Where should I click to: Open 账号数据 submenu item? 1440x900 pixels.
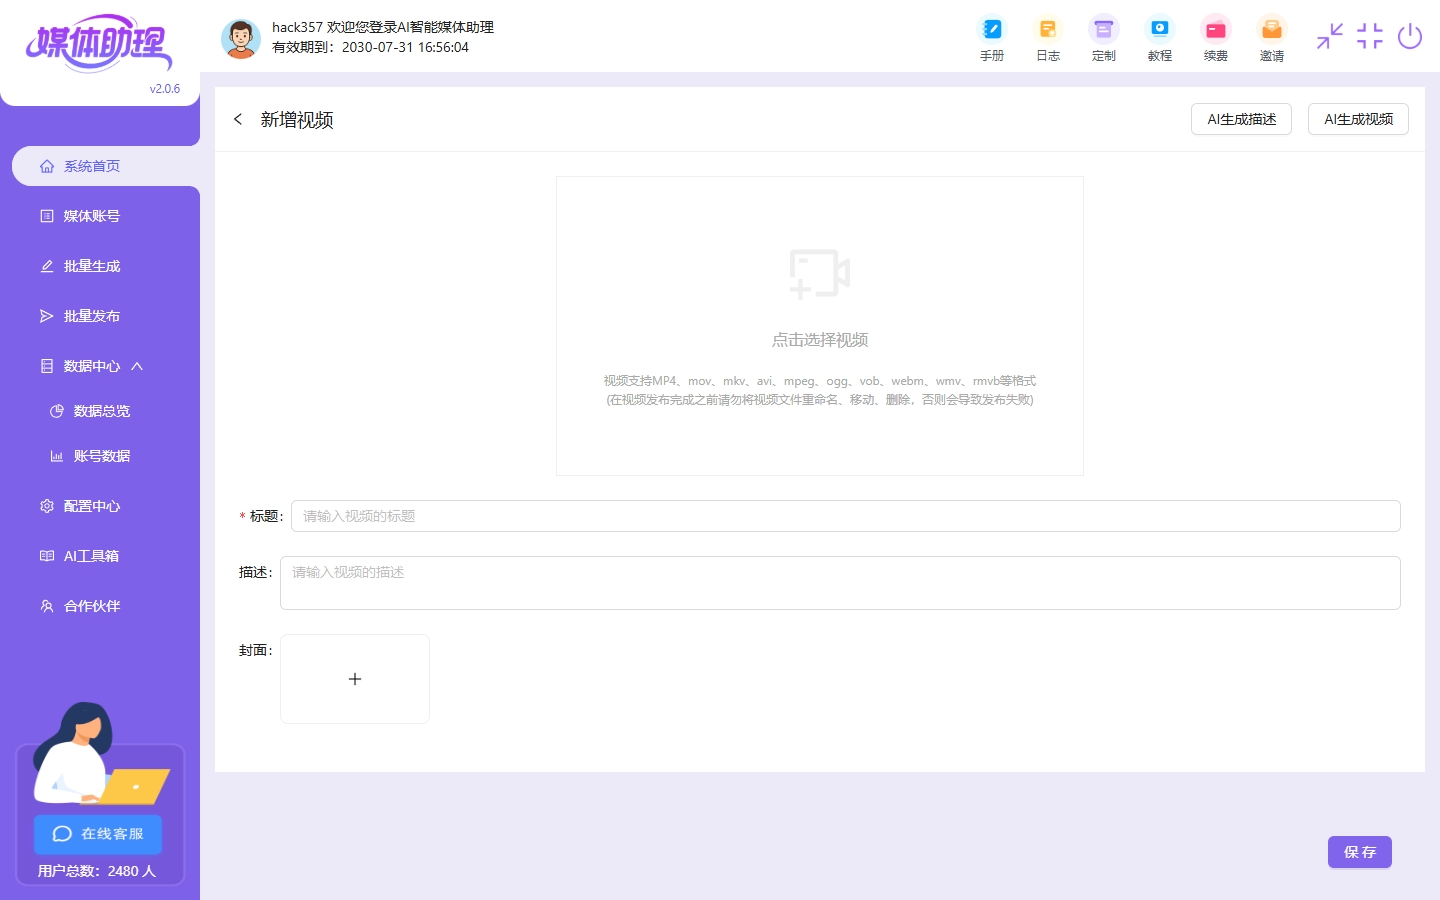(x=101, y=456)
